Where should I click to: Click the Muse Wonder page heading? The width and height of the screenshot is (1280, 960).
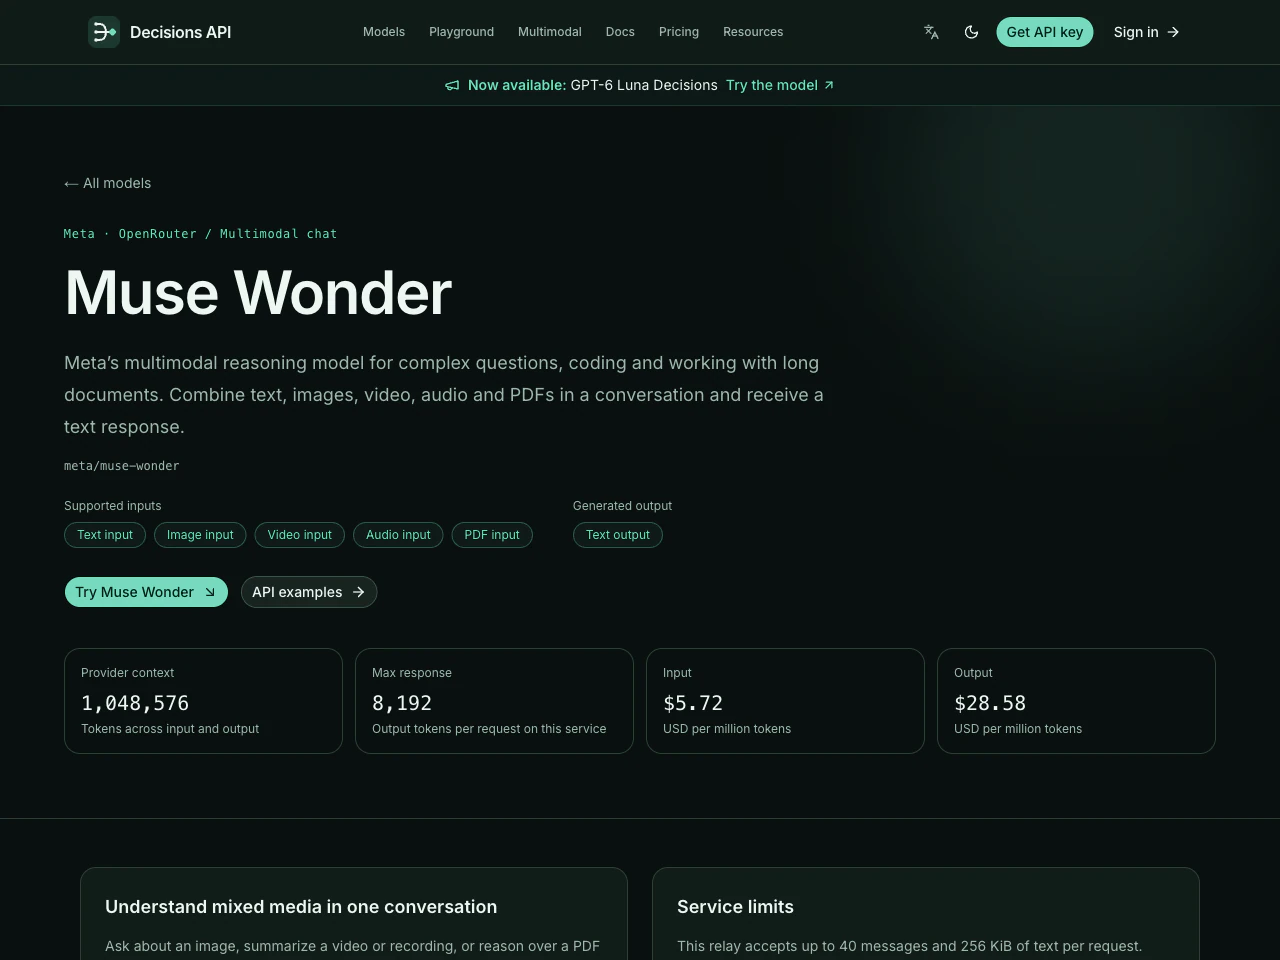(258, 293)
